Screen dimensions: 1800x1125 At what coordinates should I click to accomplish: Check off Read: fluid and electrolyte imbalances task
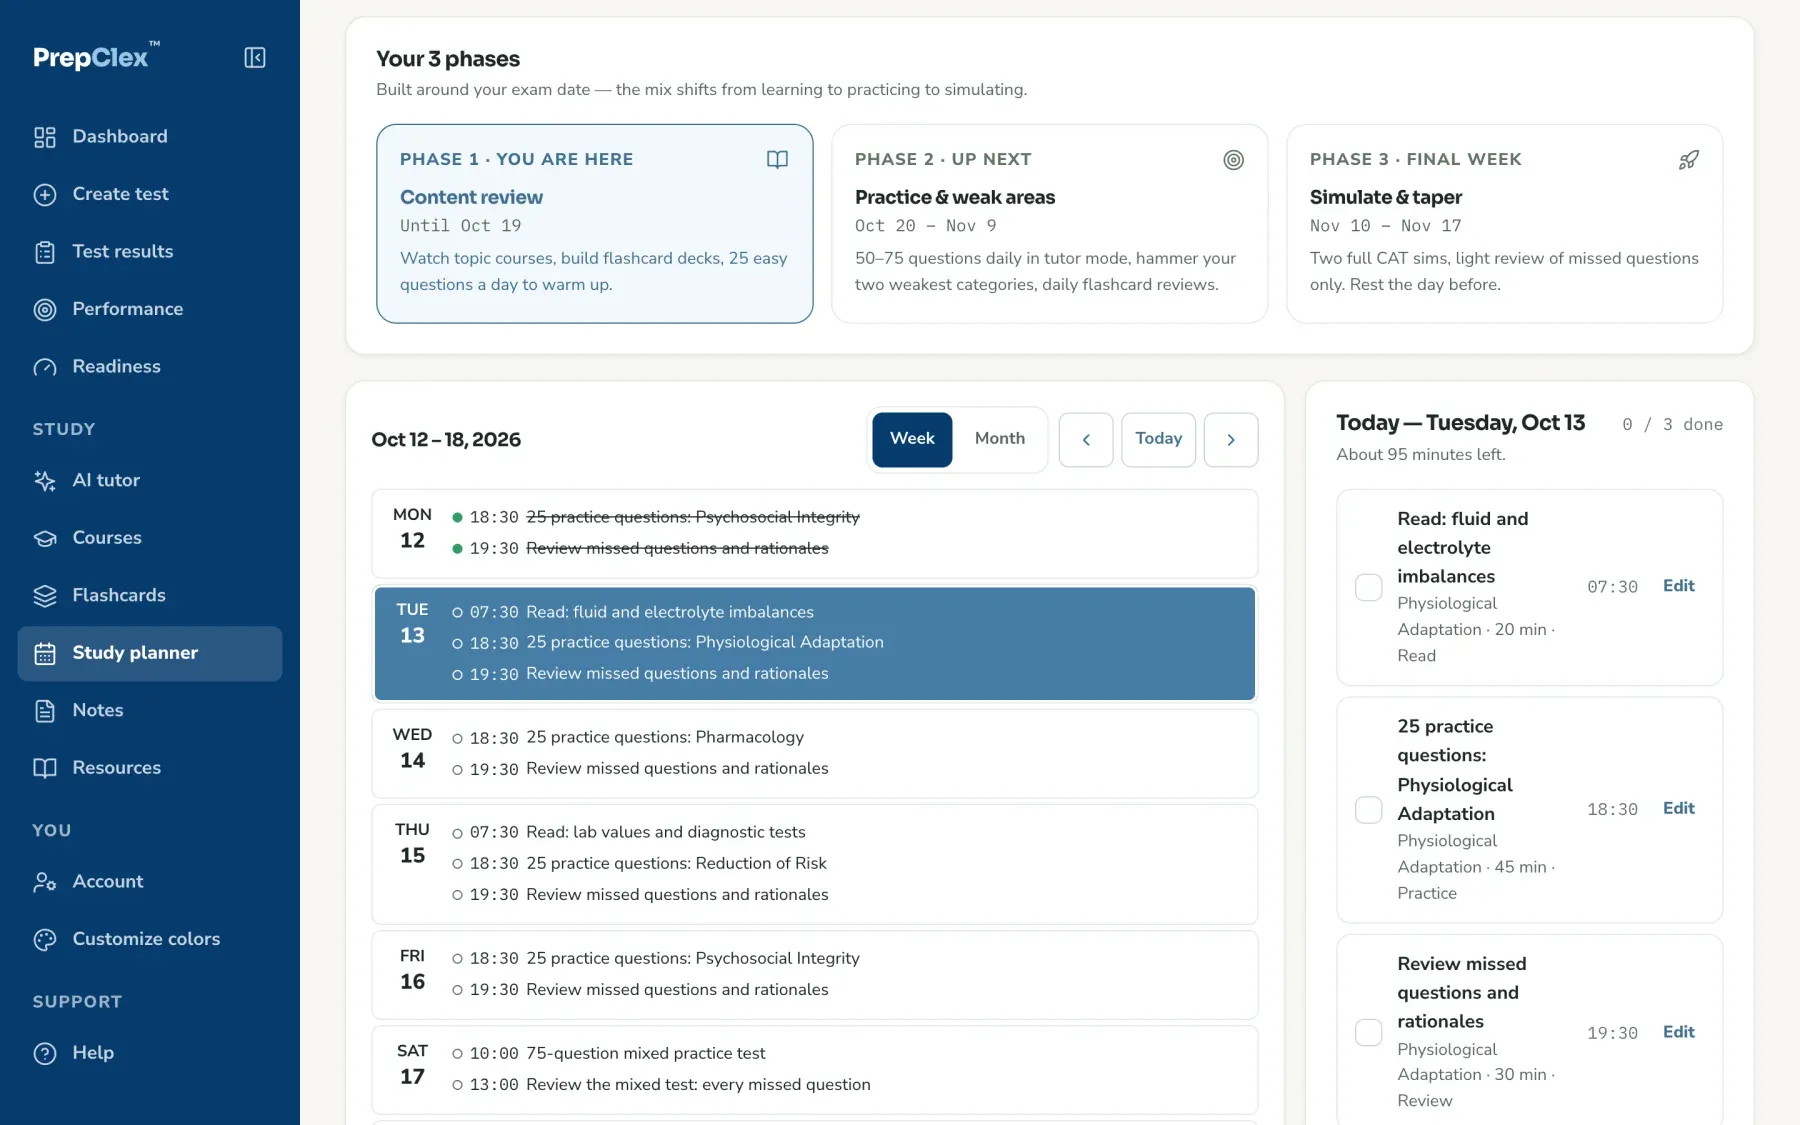coord(1368,587)
